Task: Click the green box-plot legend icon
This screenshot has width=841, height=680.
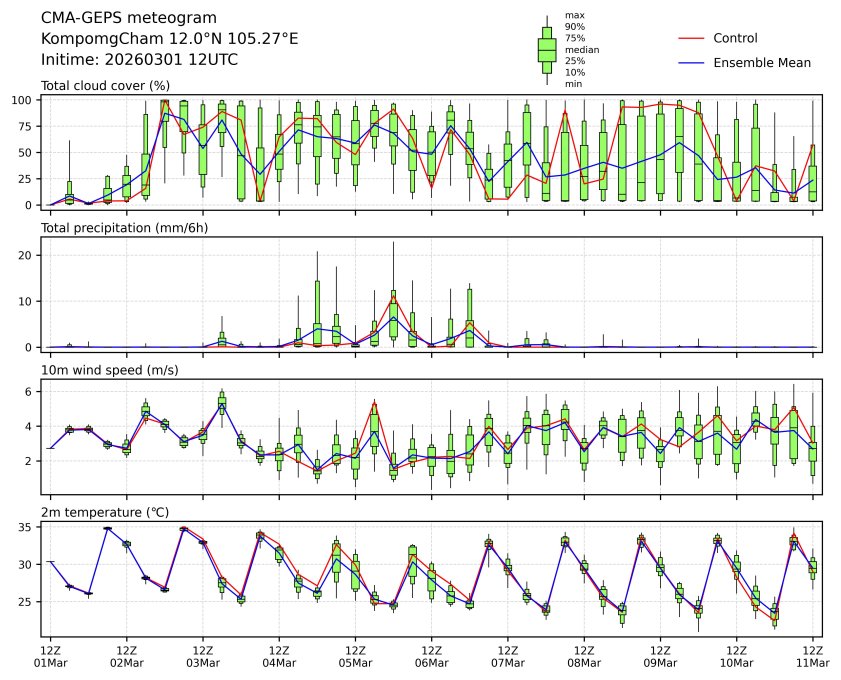Action: 547,49
